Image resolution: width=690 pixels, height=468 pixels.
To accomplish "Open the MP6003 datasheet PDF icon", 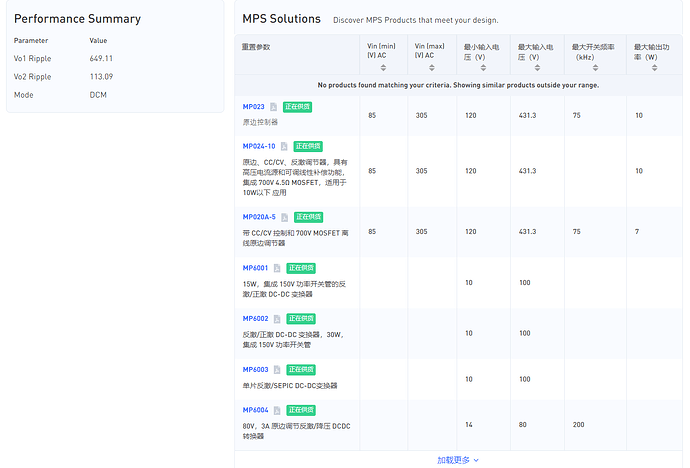I will tap(277, 369).
